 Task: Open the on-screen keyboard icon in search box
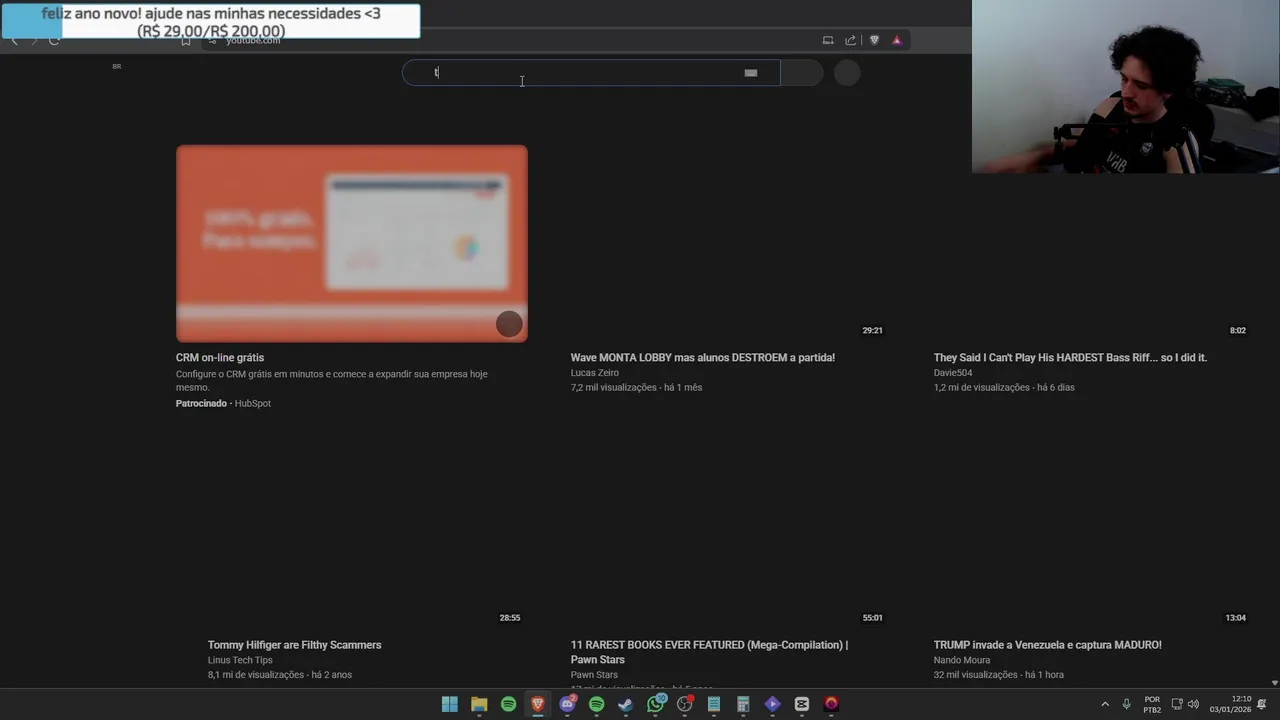(751, 72)
